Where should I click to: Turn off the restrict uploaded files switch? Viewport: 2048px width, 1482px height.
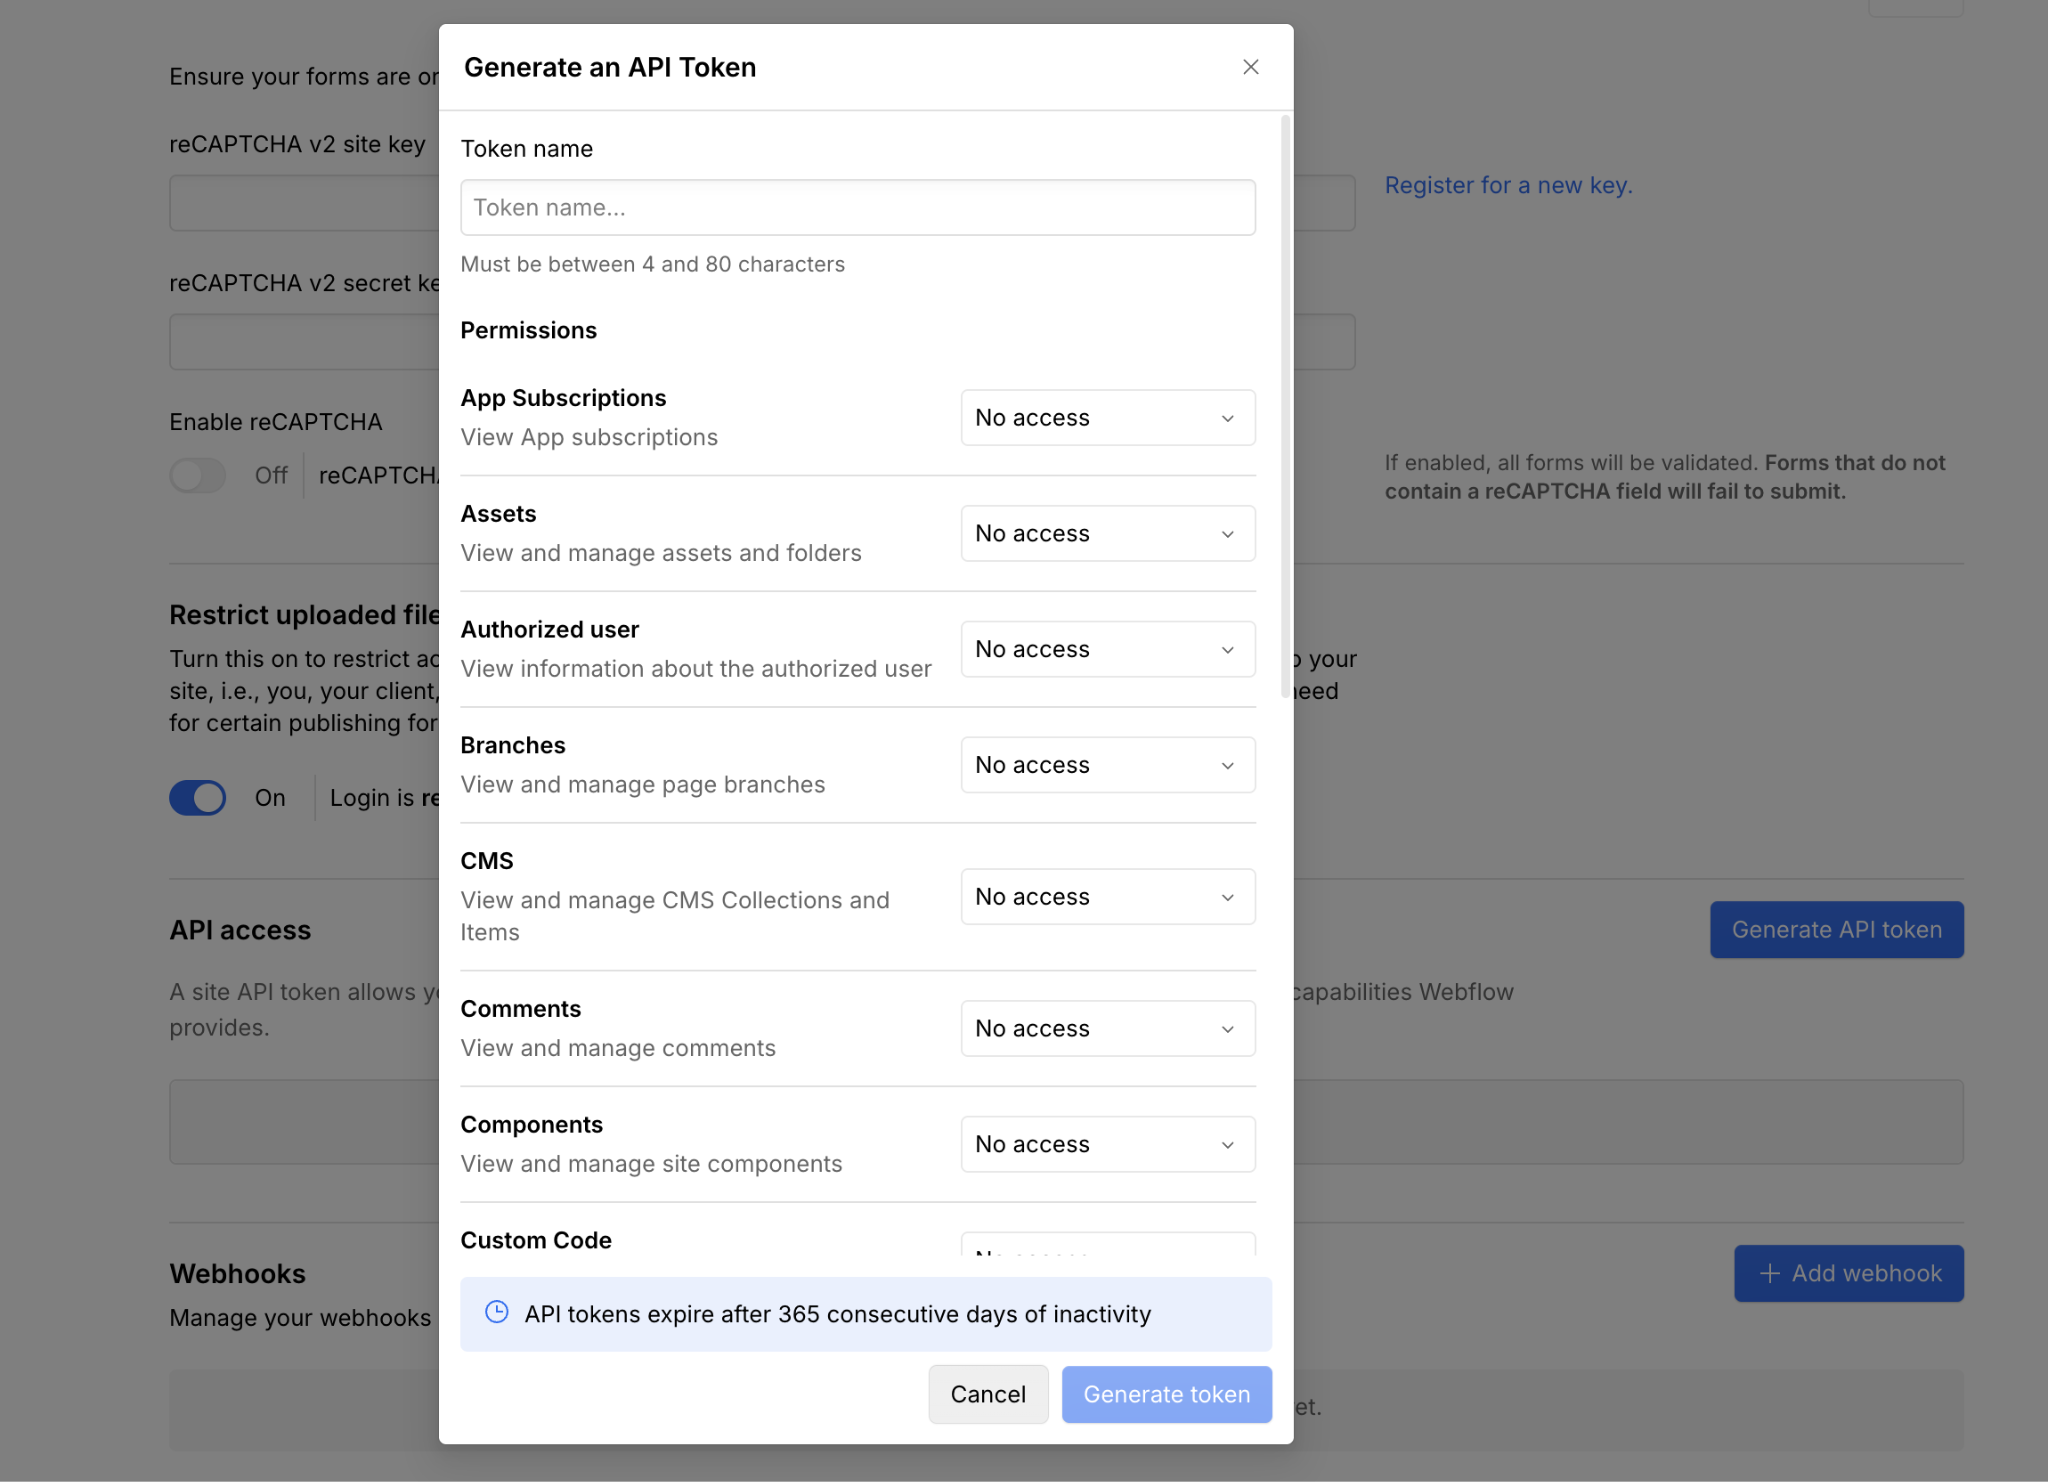pos(197,797)
